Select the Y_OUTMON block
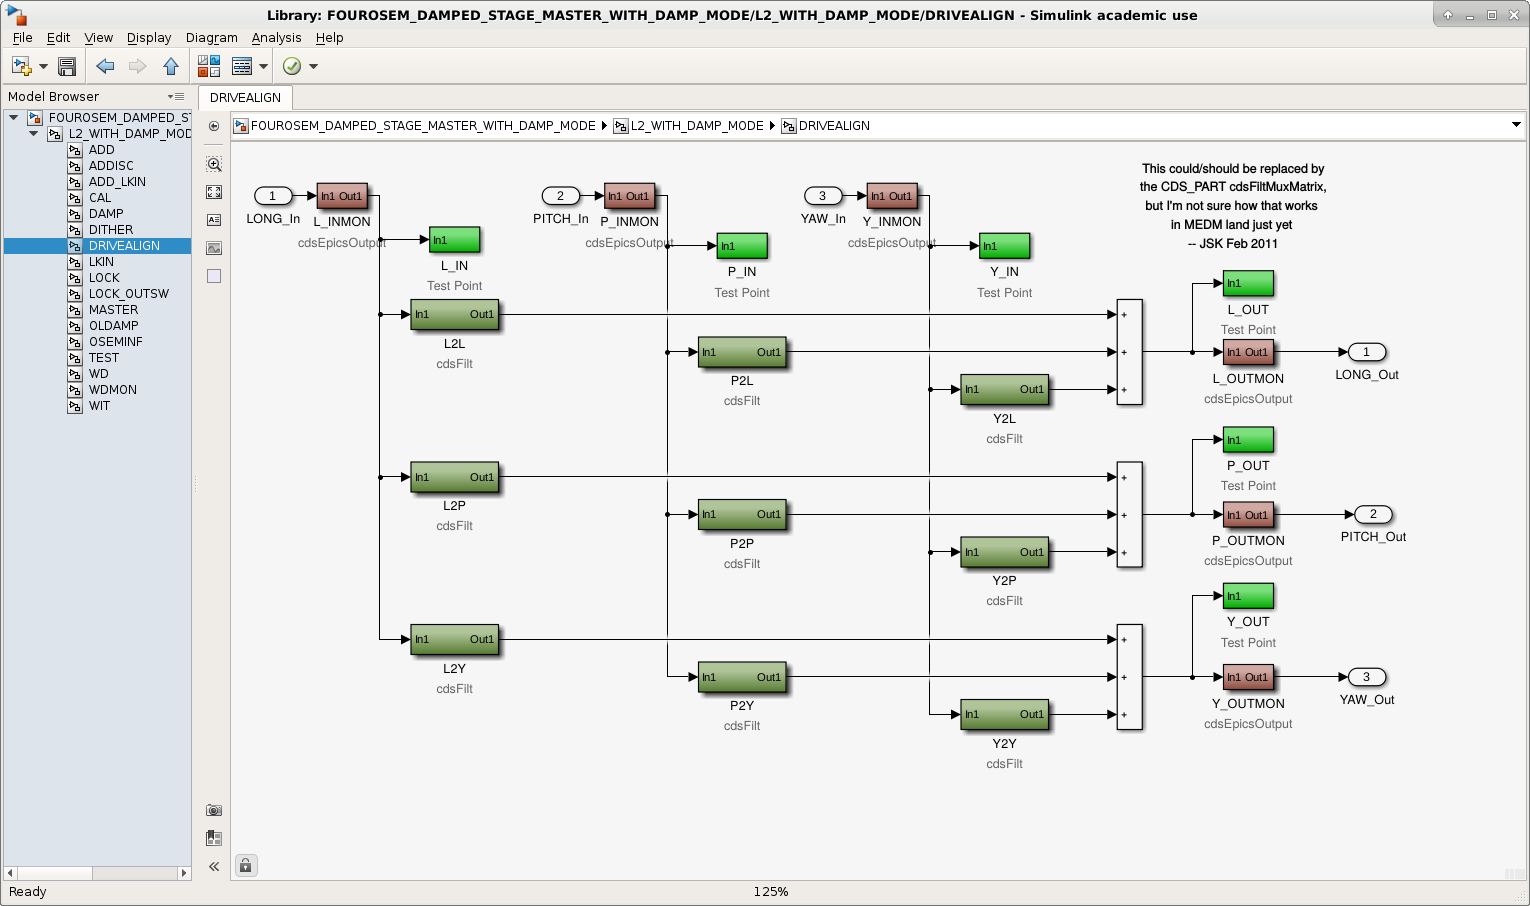1530x906 pixels. [x=1248, y=677]
